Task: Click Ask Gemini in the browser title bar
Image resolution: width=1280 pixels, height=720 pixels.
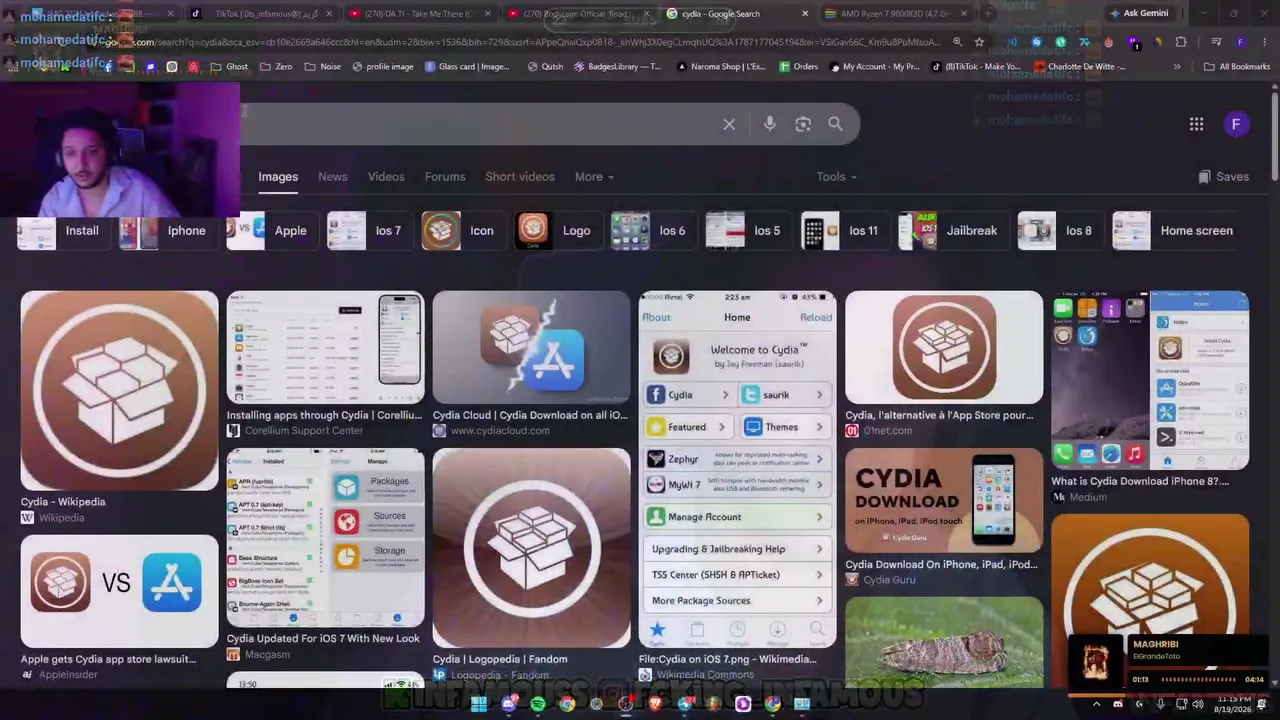Action: (x=1139, y=14)
